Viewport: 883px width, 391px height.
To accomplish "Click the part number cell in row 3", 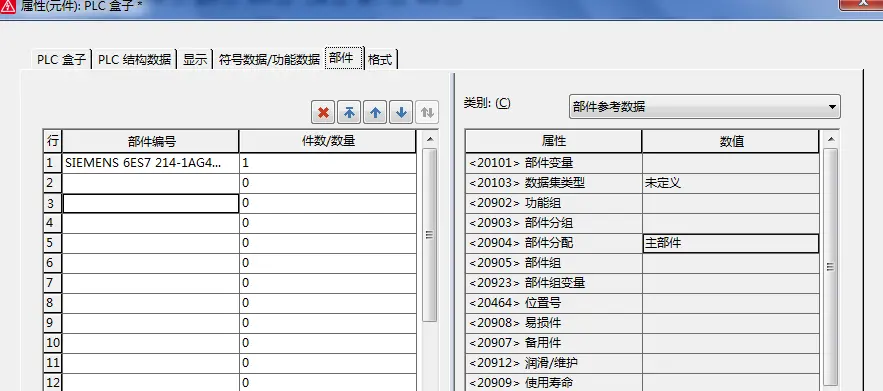I will click(x=150, y=203).
